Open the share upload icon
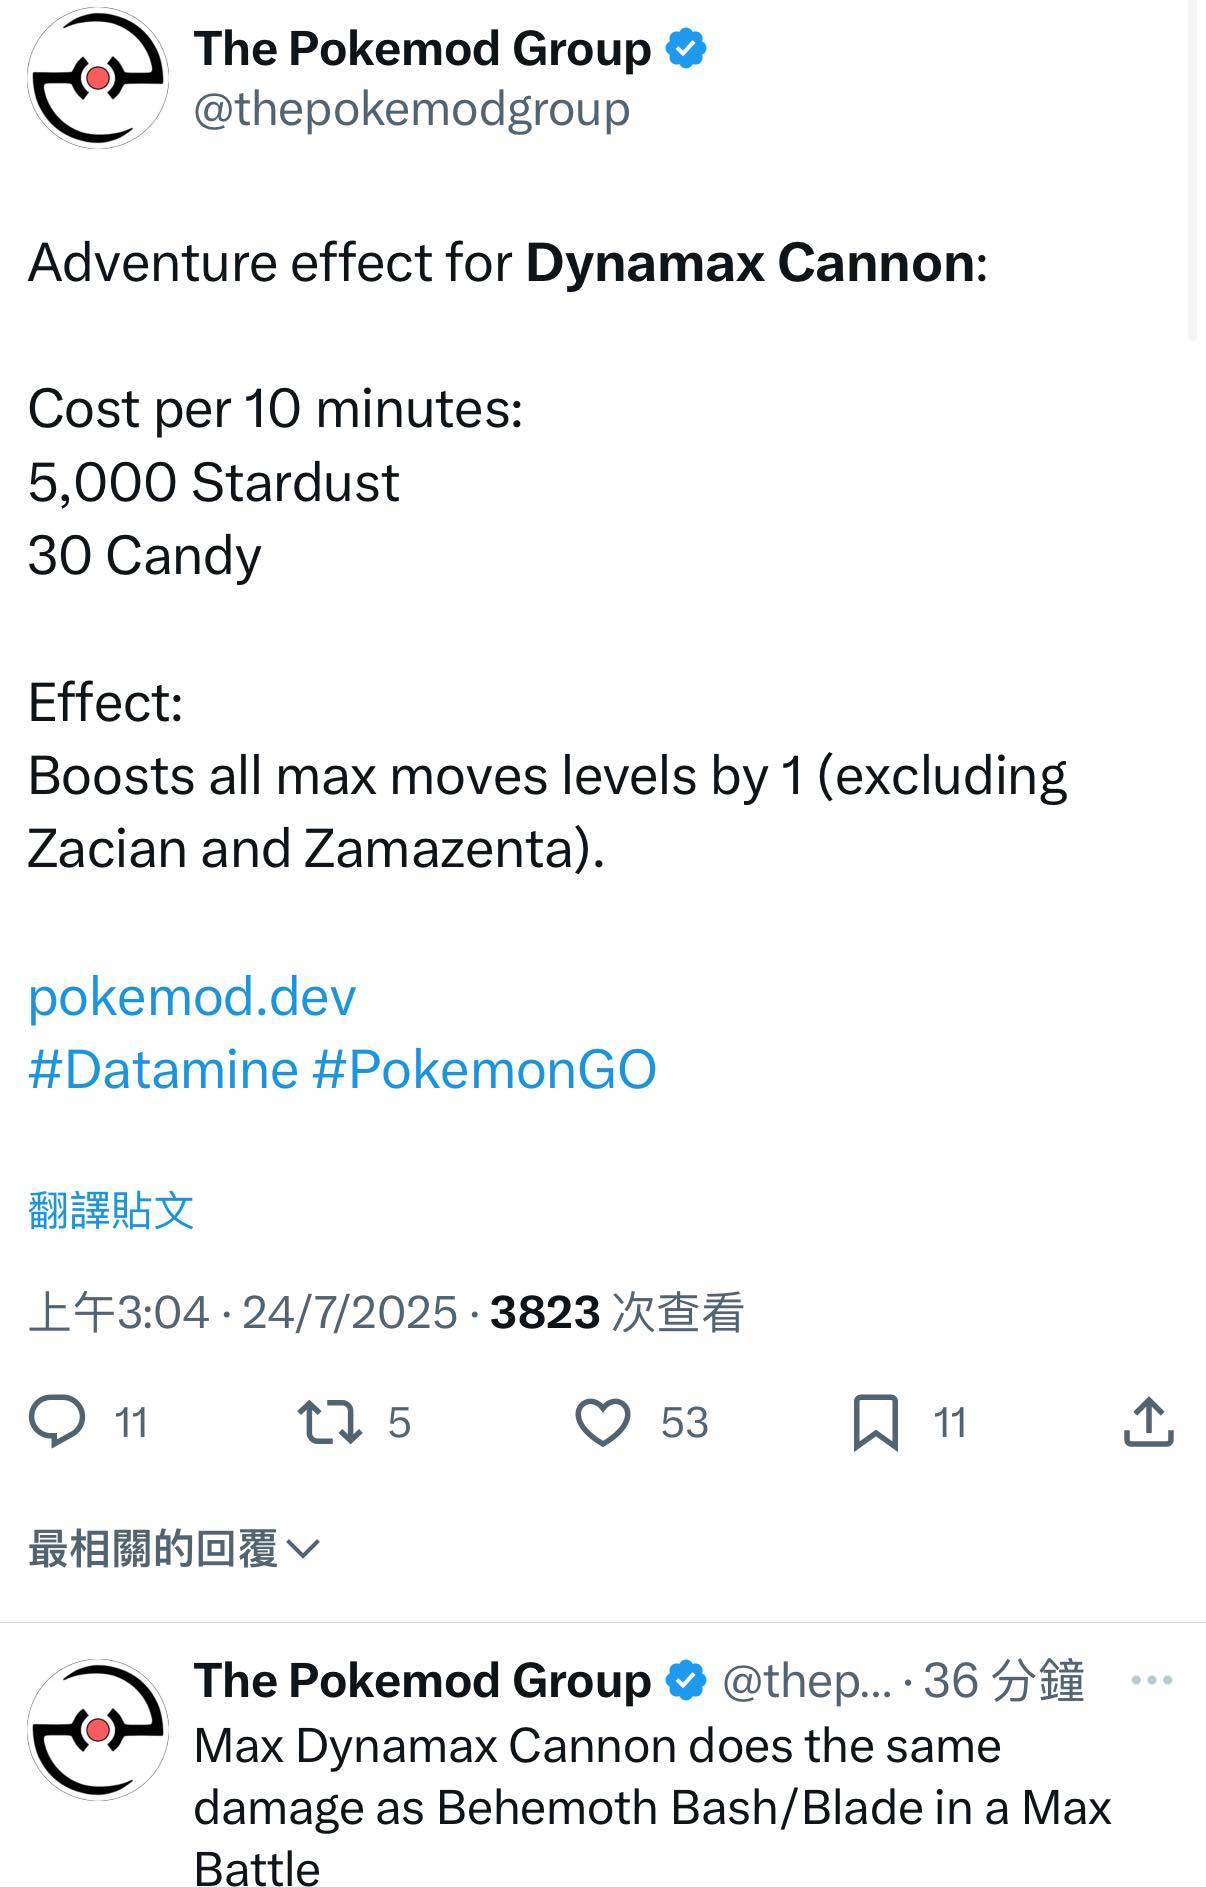 coord(1148,1422)
